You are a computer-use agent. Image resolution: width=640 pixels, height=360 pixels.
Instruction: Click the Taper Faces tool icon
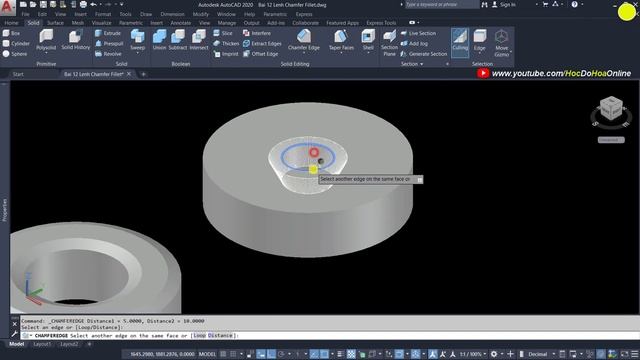341,37
